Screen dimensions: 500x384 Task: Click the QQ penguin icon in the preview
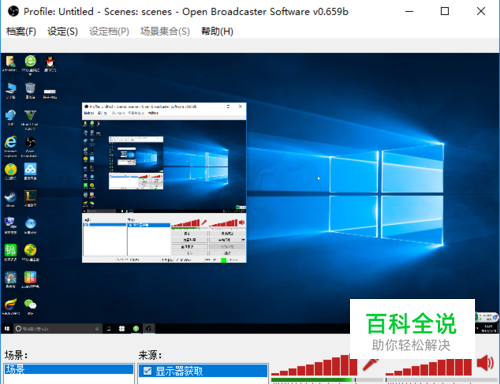click(50, 61)
